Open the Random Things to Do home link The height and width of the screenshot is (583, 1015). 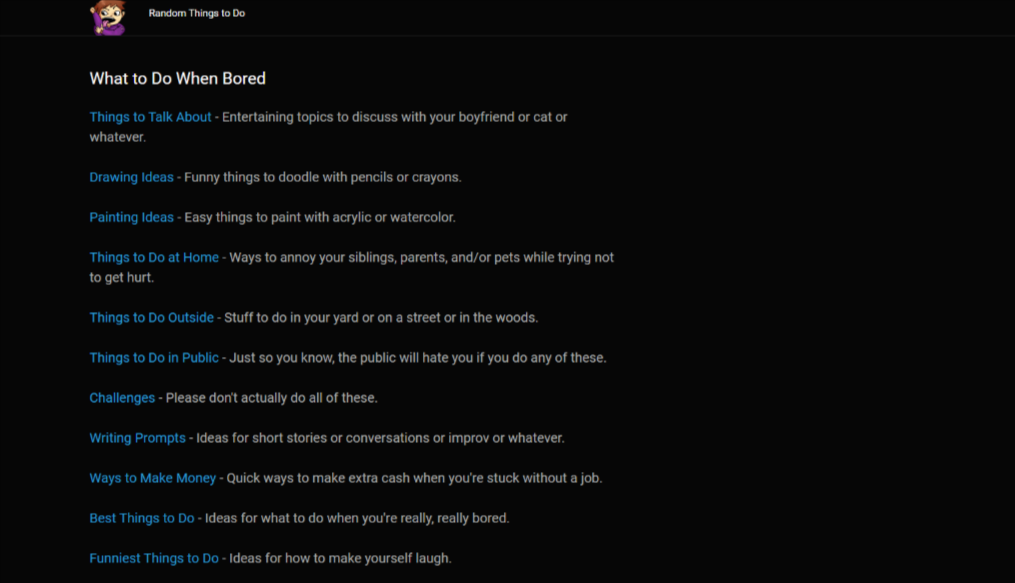point(197,13)
